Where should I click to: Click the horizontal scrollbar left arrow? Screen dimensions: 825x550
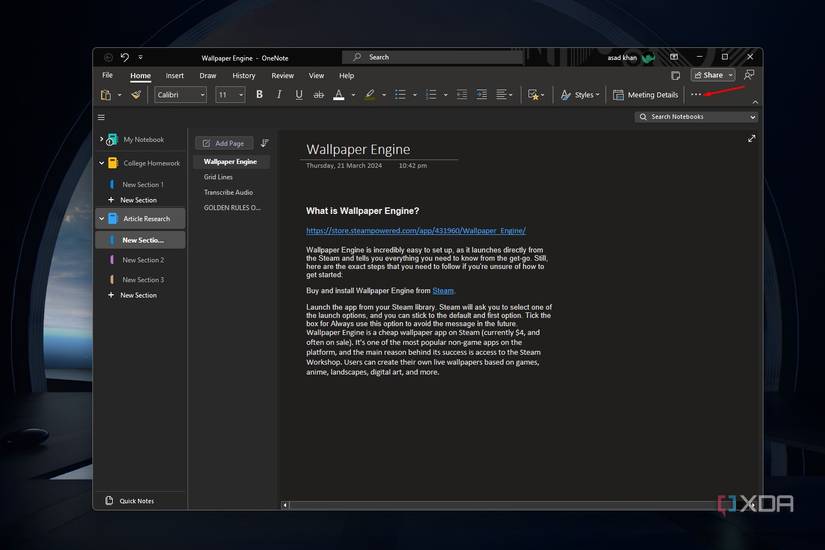pos(285,505)
